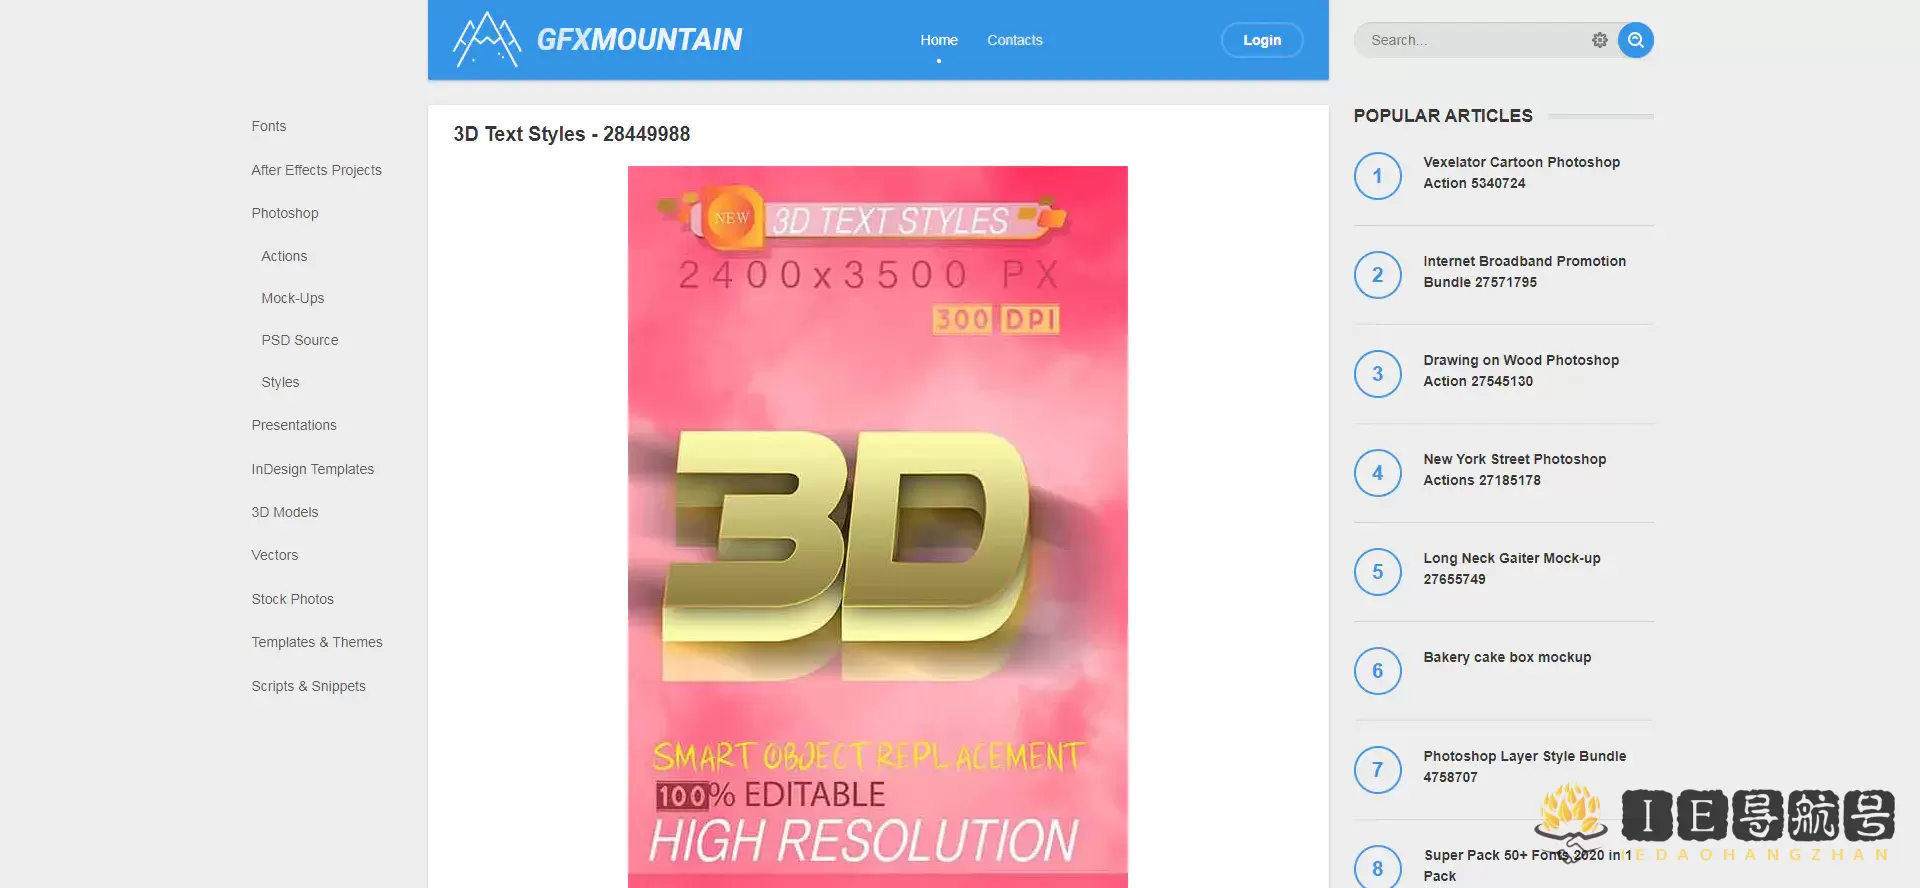Open Photoshop Layer Style Bundle article
The width and height of the screenshot is (1920, 888).
click(x=1525, y=766)
